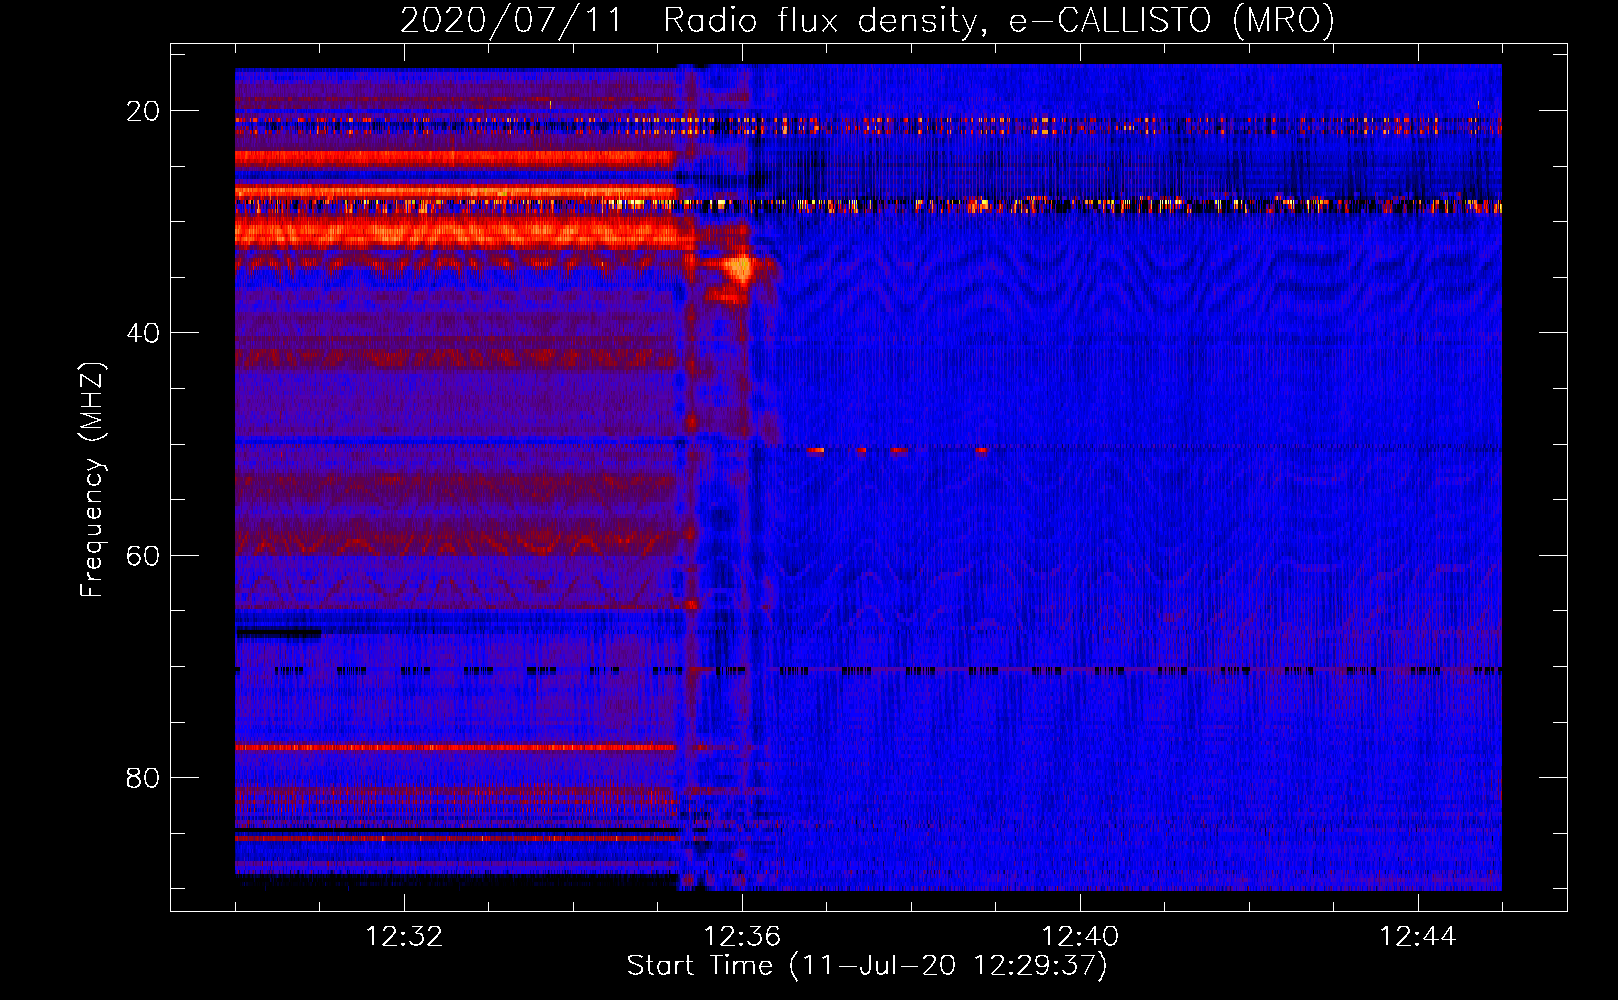
Task: Click the 20 MHz frequency tick label
Action: click(143, 111)
